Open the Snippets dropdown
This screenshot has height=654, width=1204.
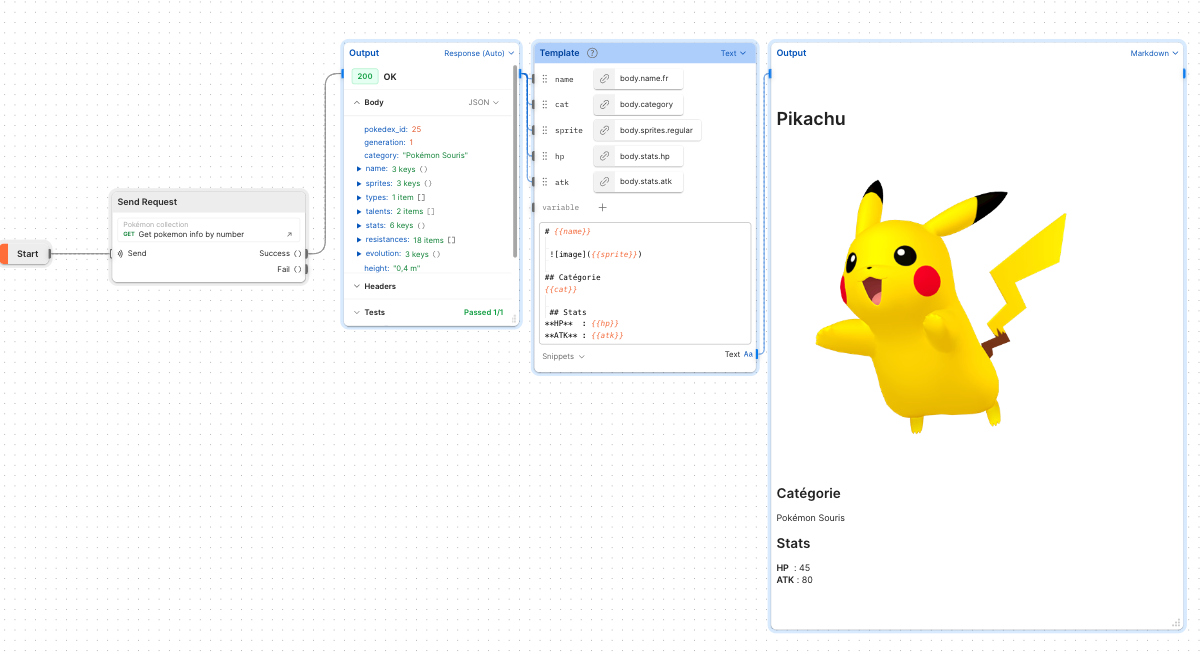pyautogui.click(x=563, y=356)
